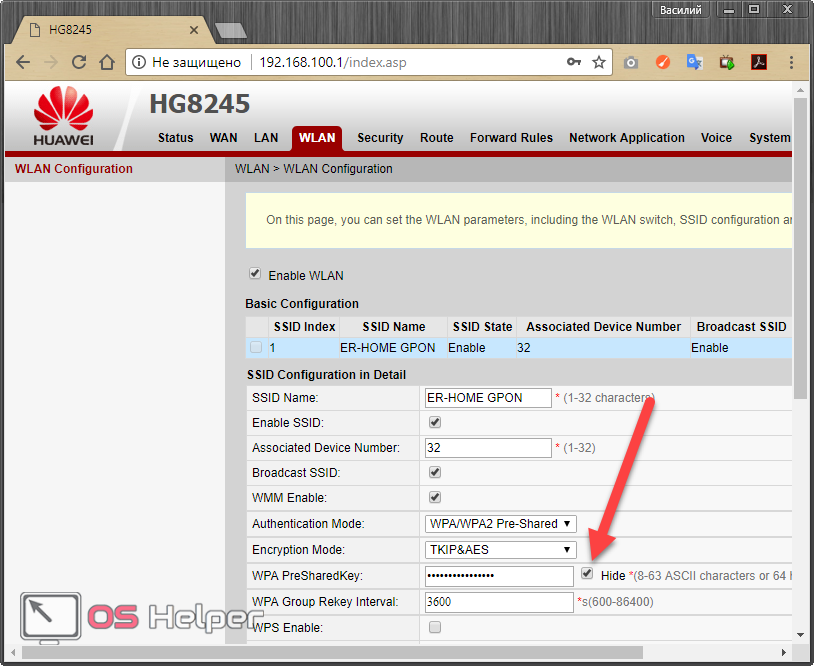Expand the Encryption Mode dropdown
Image resolution: width=814 pixels, height=666 pixels.
(x=501, y=549)
